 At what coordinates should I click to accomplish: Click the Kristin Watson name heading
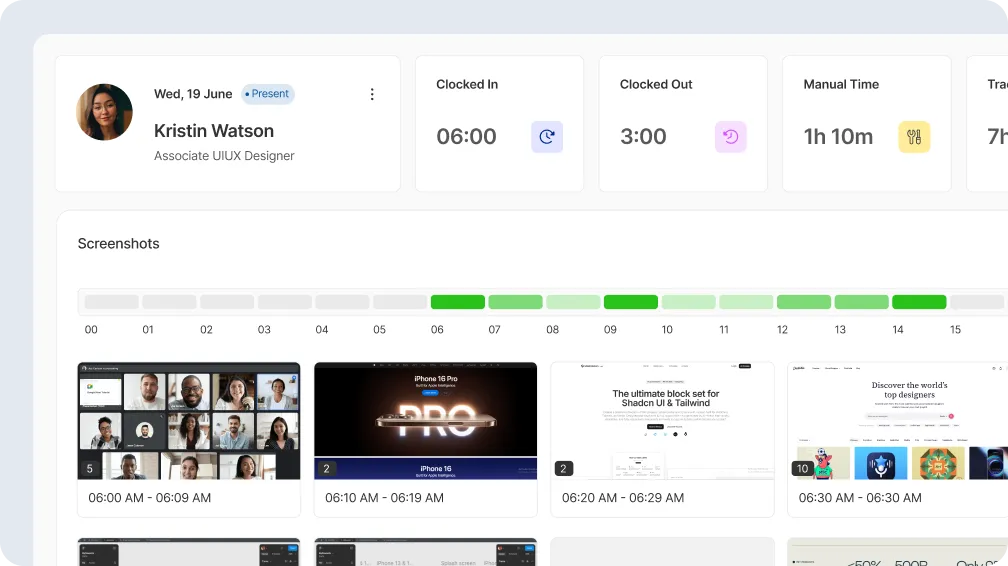(x=214, y=131)
